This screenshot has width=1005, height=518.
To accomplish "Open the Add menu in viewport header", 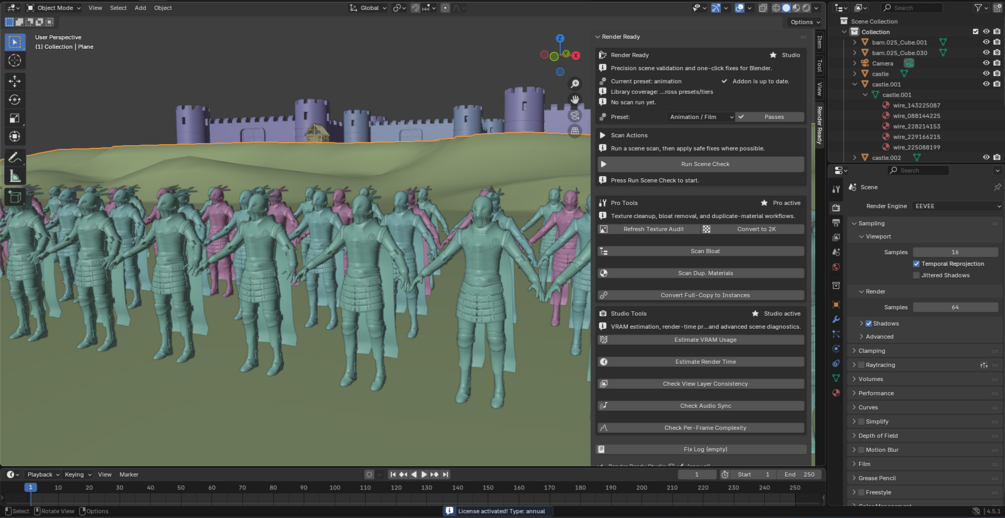I will tap(140, 8).
